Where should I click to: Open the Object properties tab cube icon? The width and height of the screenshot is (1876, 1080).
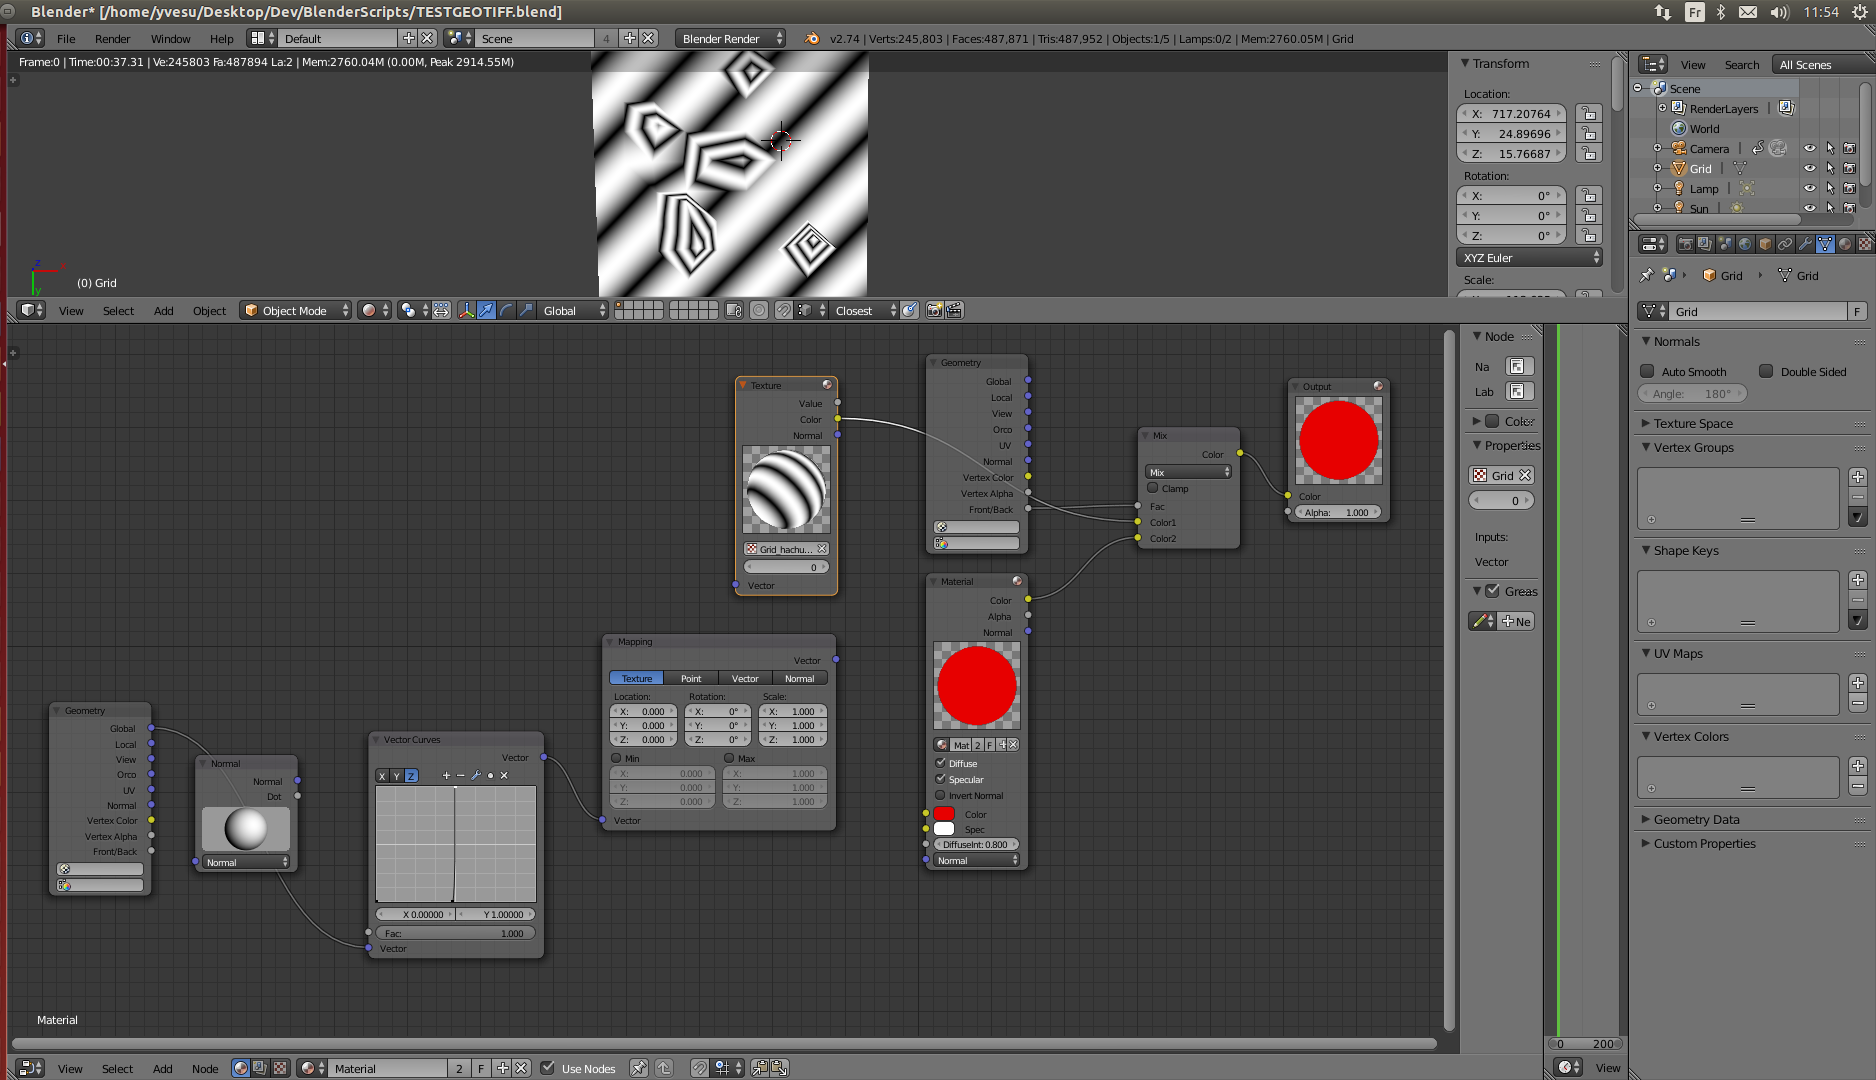pyautogui.click(x=1765, y=244)
